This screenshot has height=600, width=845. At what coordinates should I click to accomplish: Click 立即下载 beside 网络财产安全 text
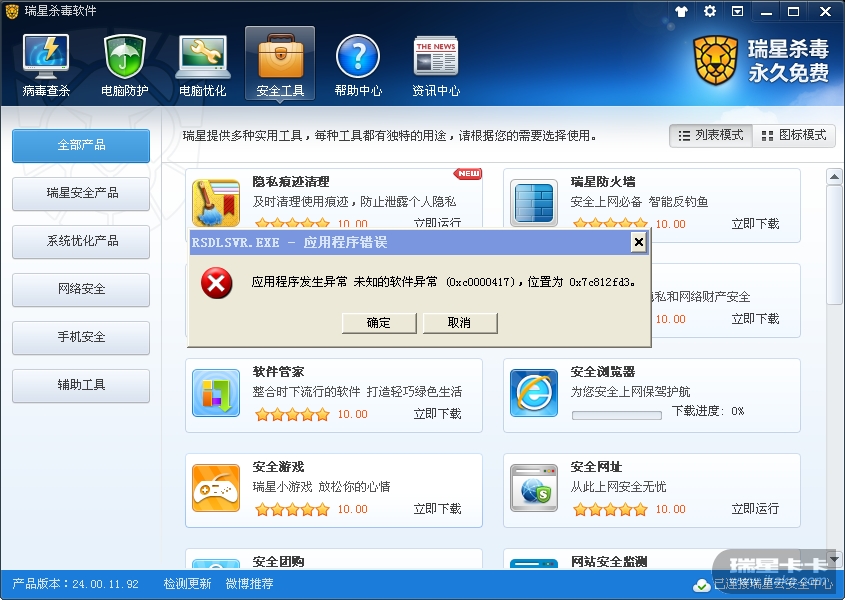pos(755,319)
